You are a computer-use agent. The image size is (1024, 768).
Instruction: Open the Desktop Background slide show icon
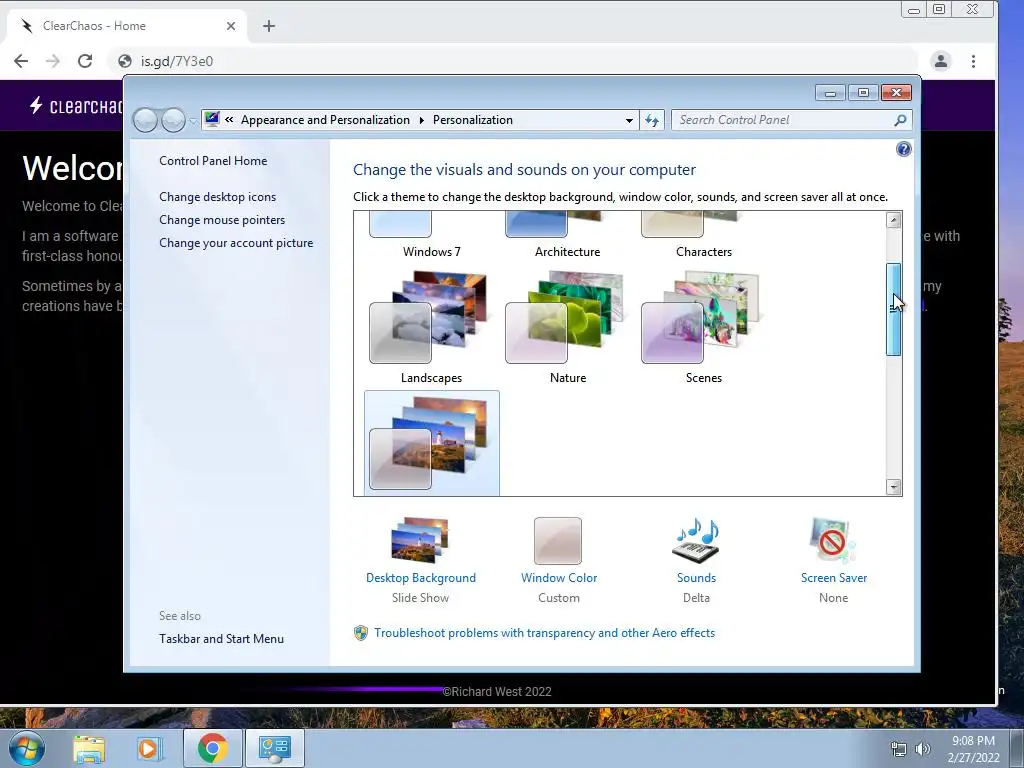click(420, 540)
